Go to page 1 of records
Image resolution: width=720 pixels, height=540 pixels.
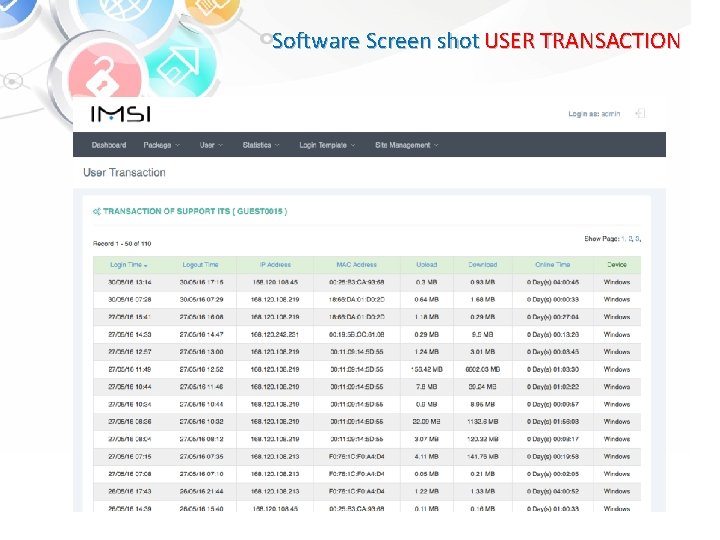pos(623,239)
